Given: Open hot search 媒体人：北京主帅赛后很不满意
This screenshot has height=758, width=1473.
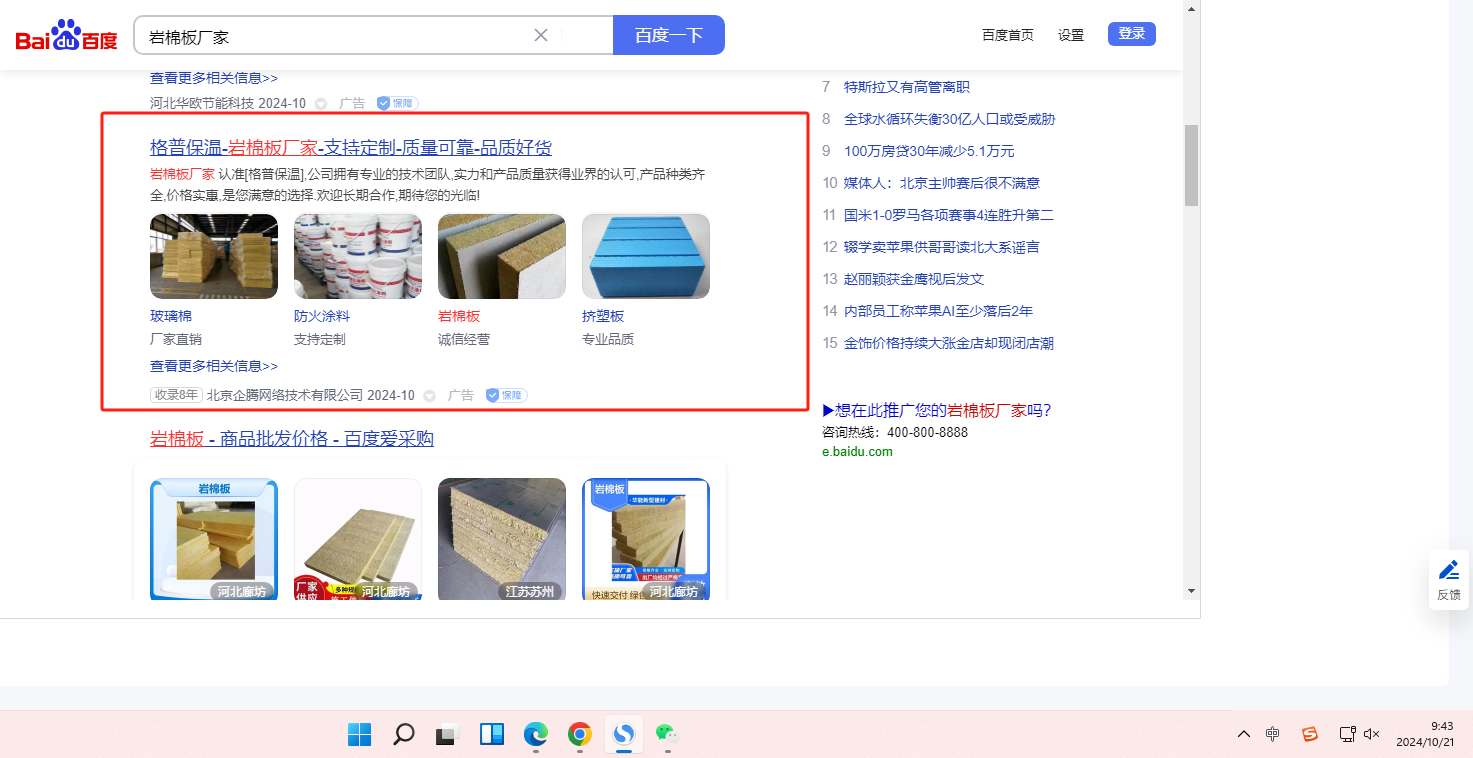Looking at the screenshot, I should 942,183.
